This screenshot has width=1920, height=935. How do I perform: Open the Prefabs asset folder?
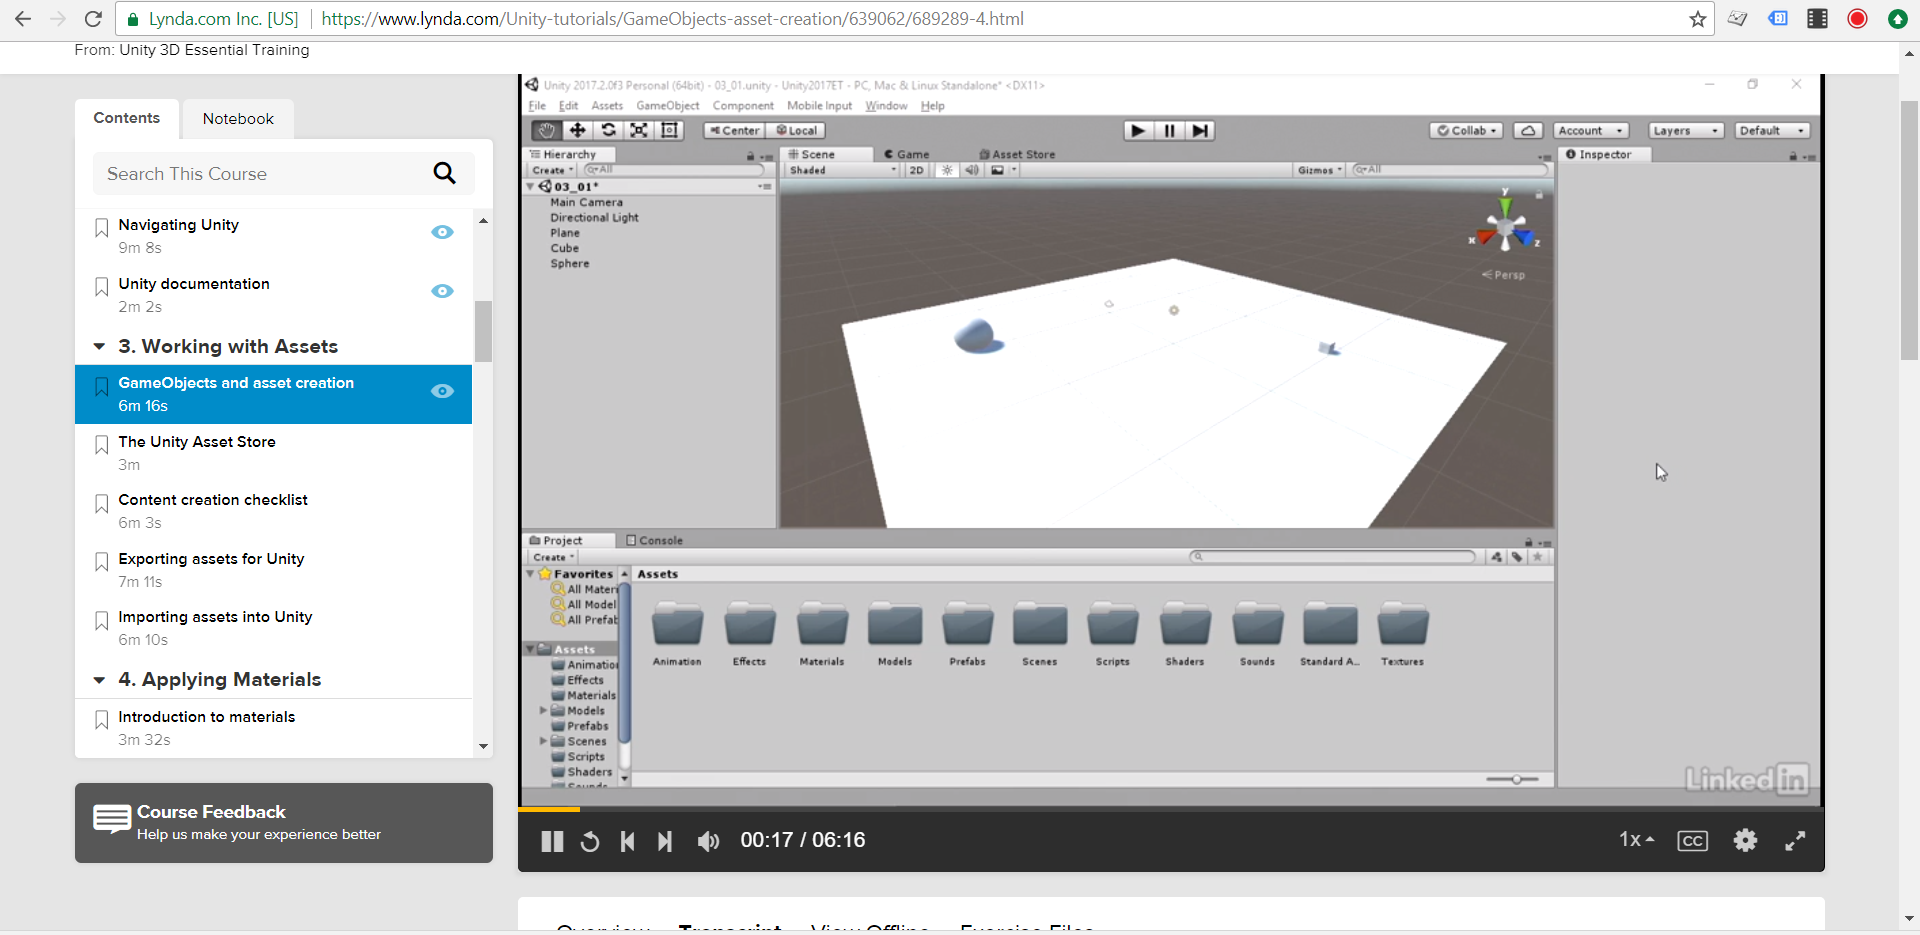point(967,634)
